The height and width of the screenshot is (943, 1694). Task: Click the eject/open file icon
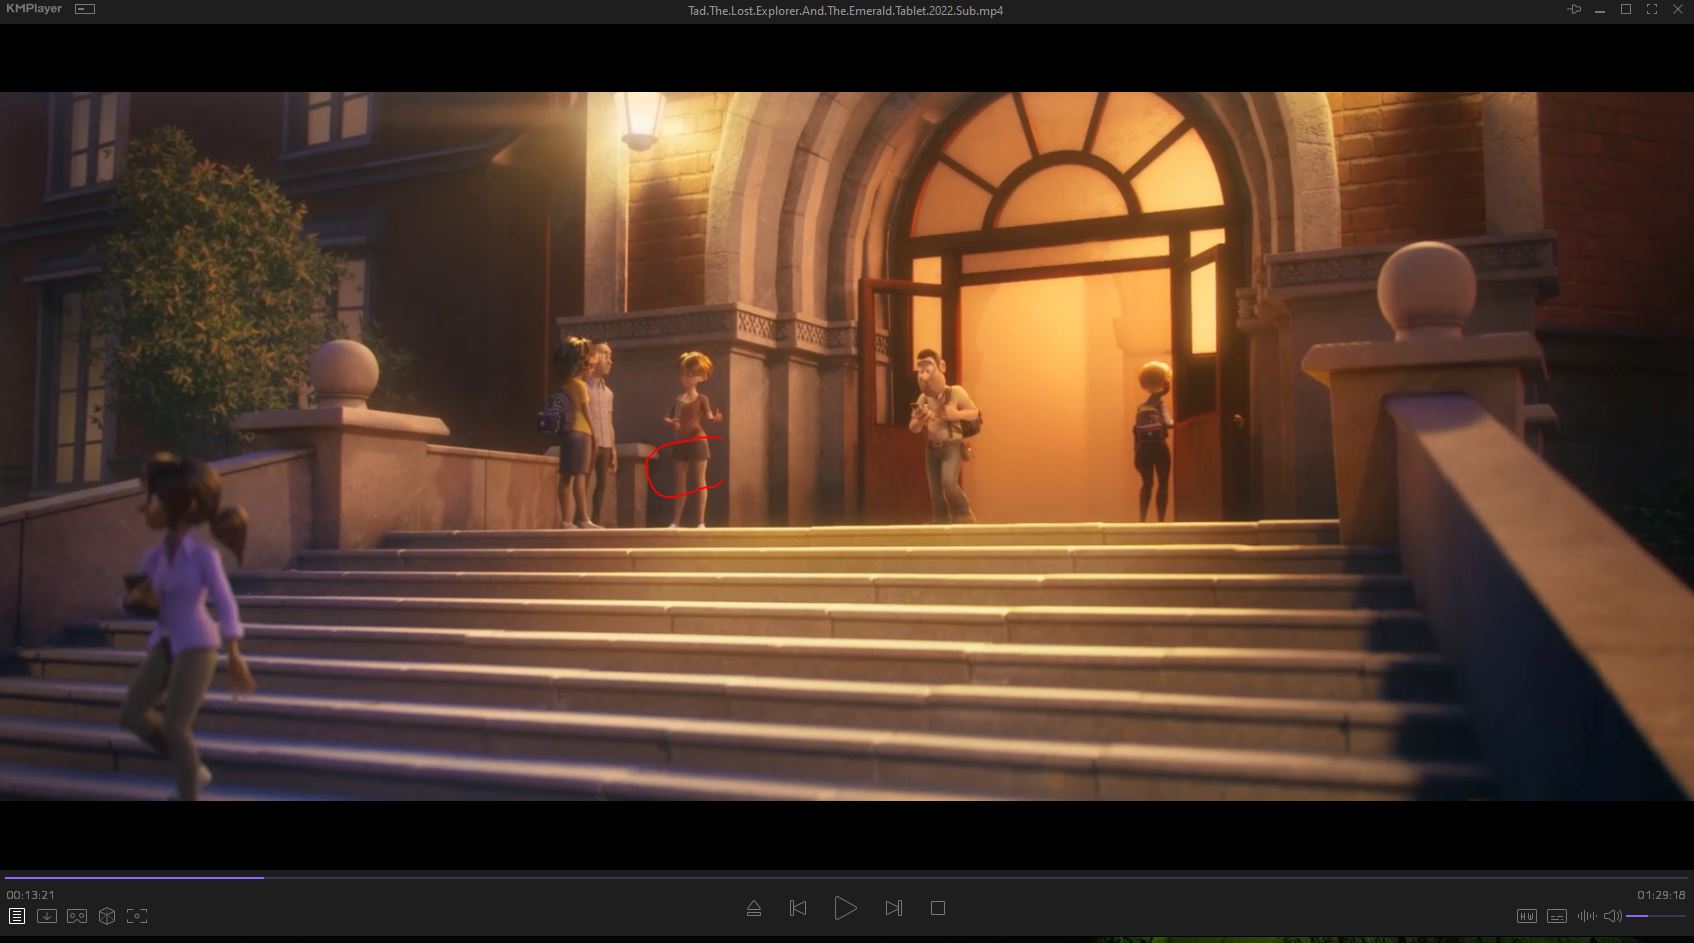(x=754, y=908)
